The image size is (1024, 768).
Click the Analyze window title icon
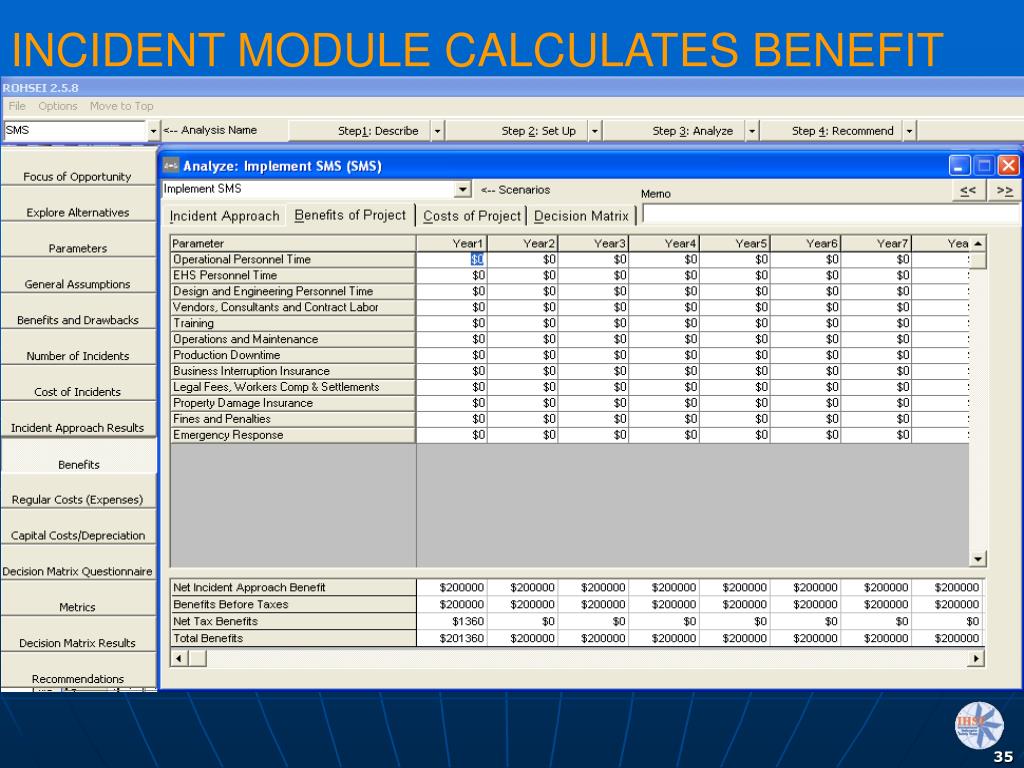[171, 165]
